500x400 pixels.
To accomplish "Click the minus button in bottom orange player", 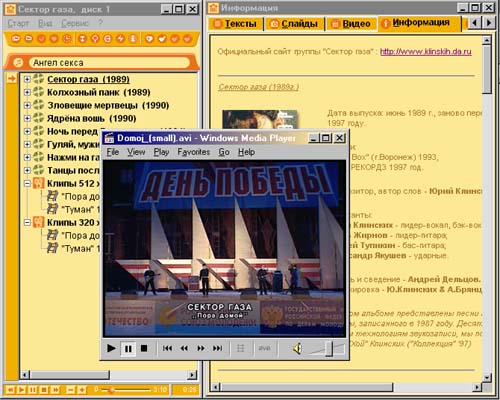I will pos(71,389).
